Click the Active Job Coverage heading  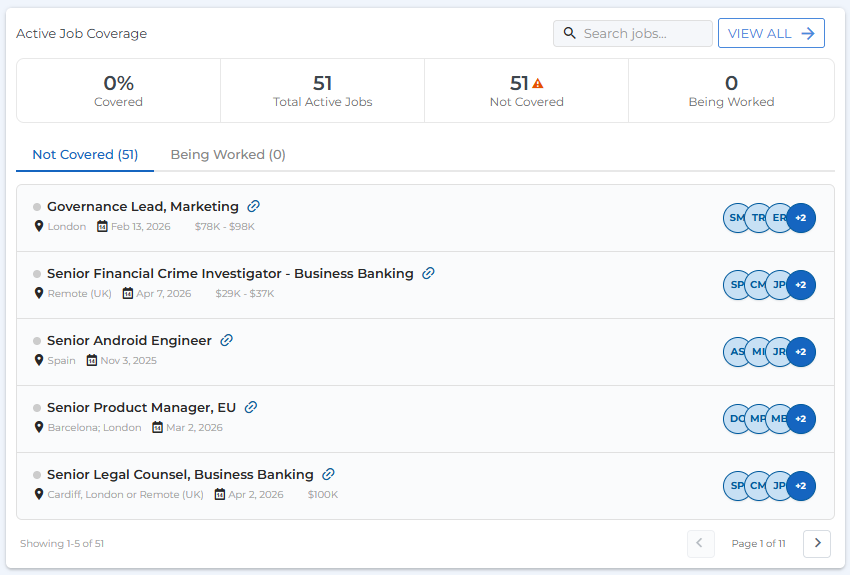click(x=81, y=34)
